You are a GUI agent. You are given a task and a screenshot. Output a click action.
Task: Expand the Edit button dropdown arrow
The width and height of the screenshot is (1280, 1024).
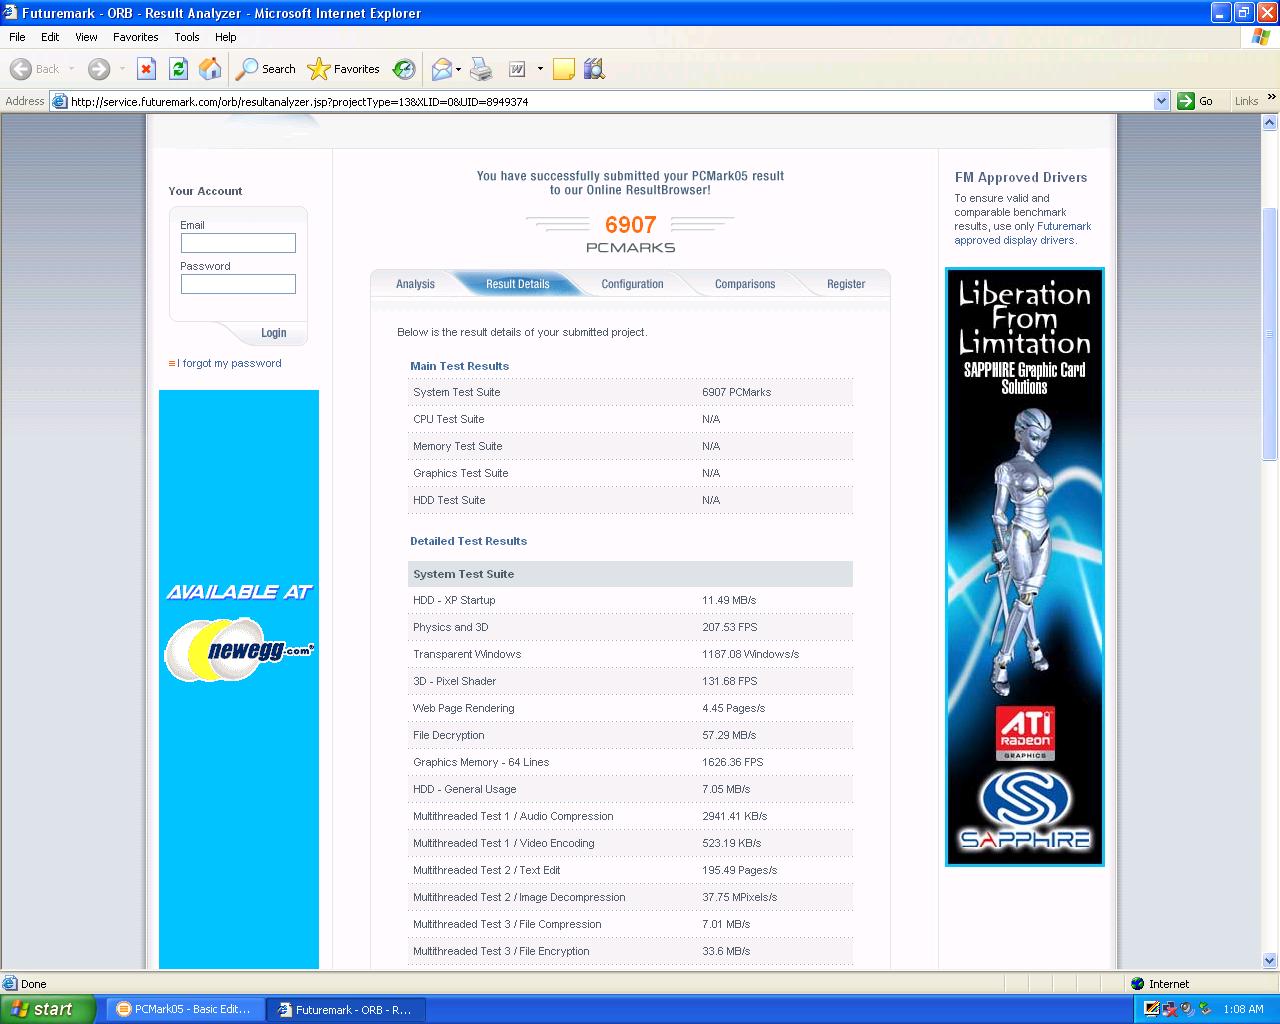coord(540,69)
